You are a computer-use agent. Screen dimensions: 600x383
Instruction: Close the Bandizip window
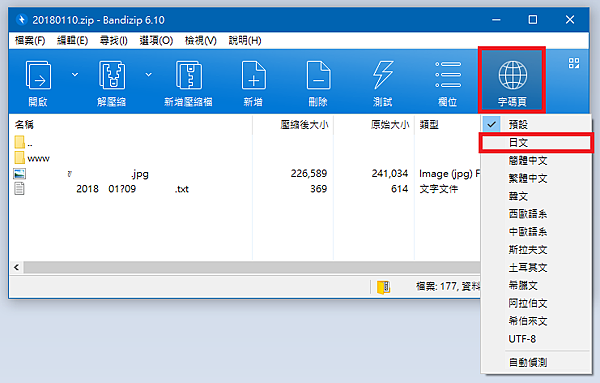coord(570,20)
